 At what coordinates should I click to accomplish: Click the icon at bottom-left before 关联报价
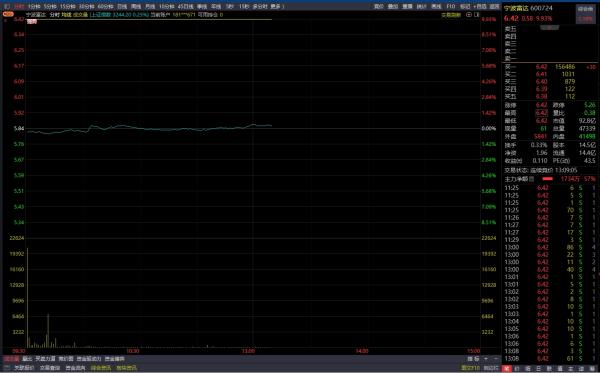(x=8, y=368)
